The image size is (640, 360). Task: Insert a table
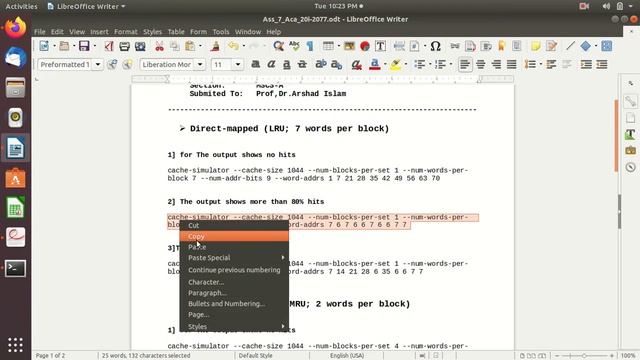[x=328, y=46]
